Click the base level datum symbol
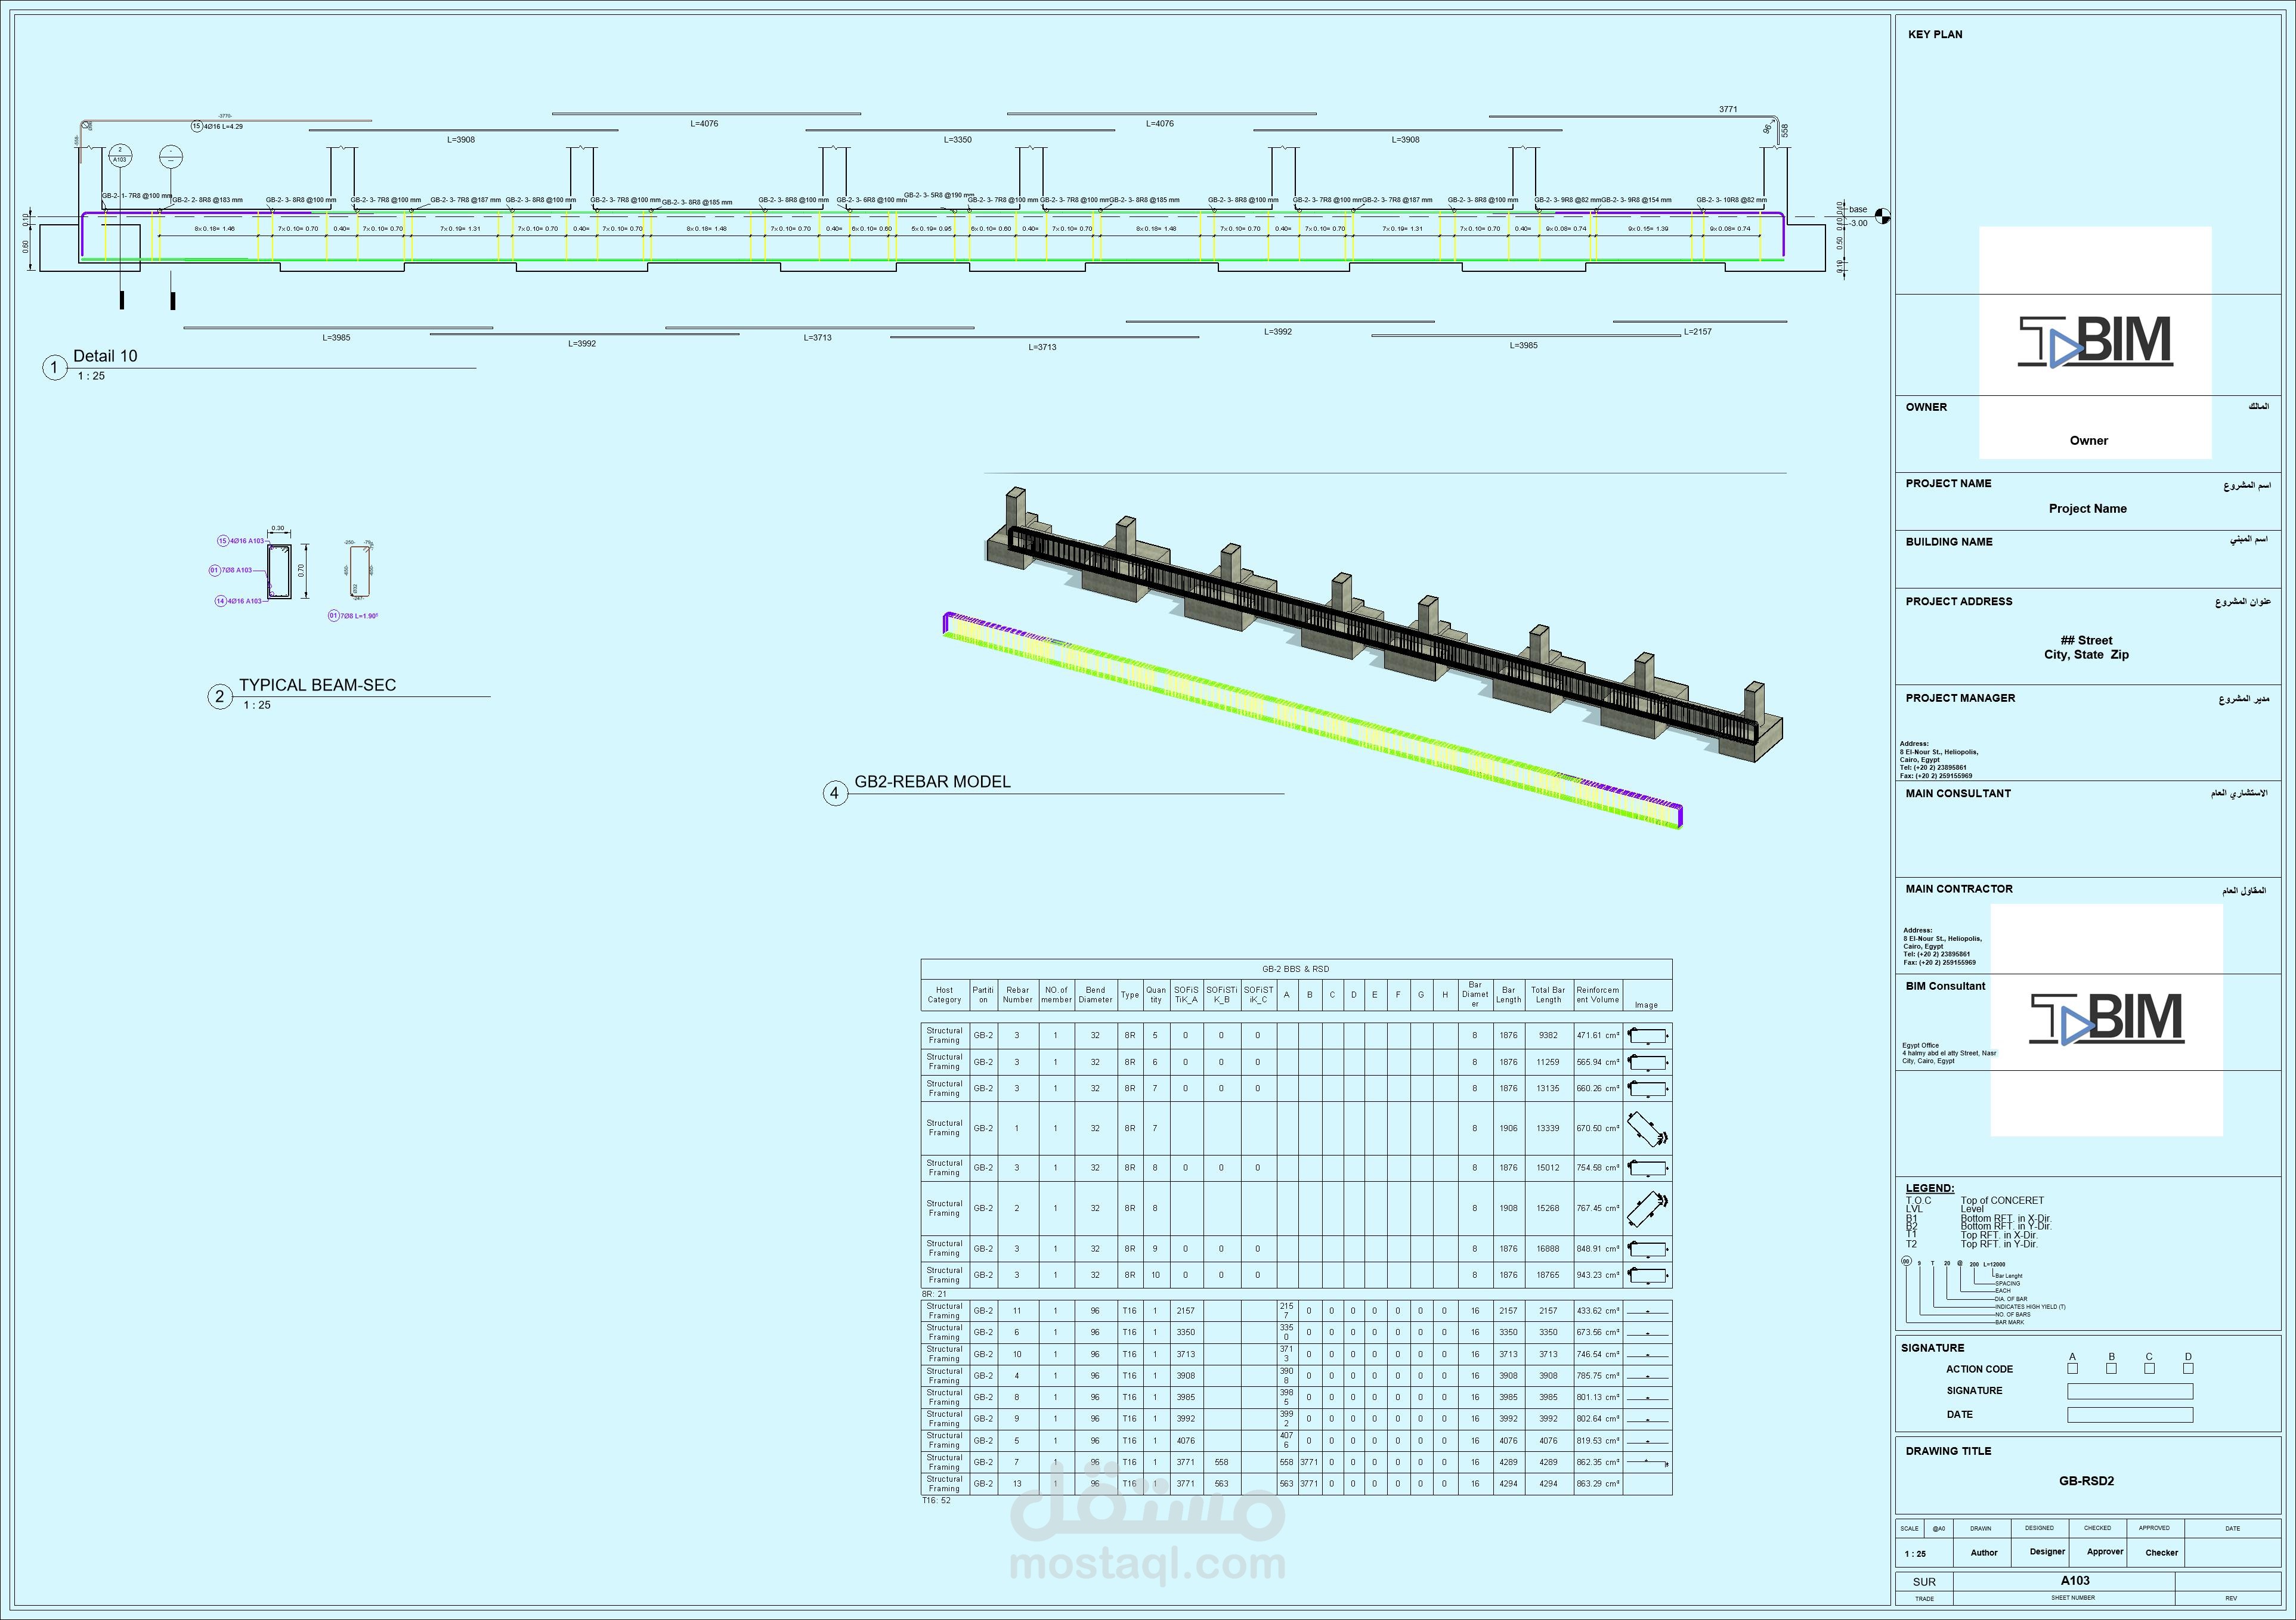 coord(1883,216)
